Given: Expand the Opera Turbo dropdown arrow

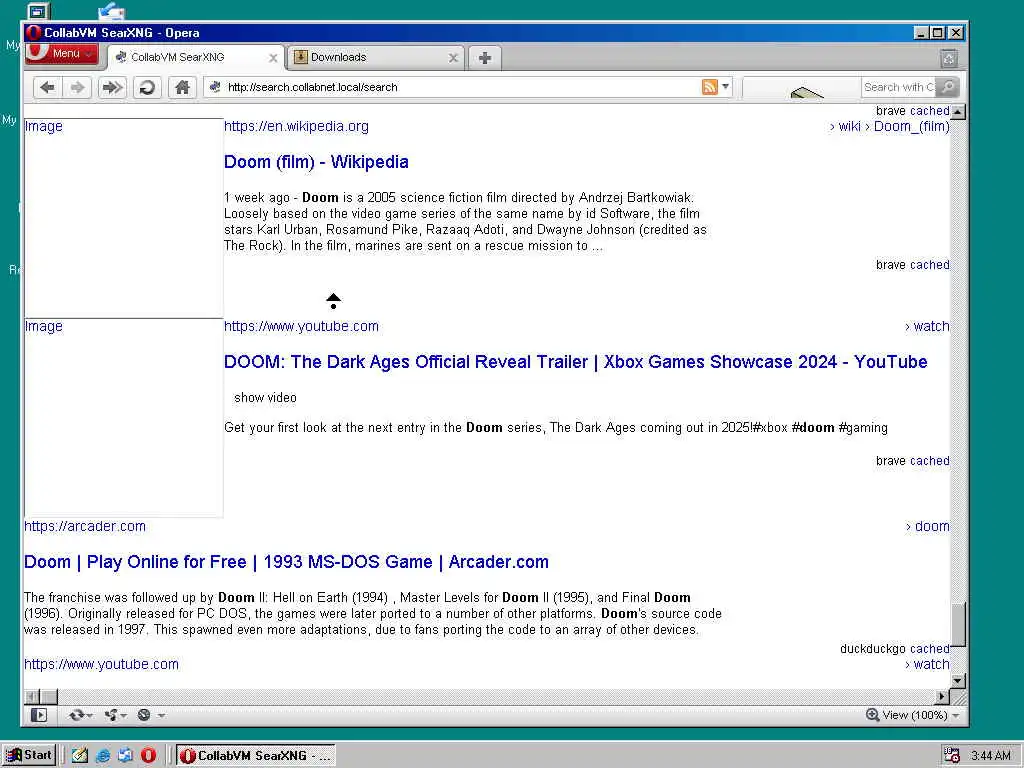Looking at the screenshot, I should coord(161,715).
